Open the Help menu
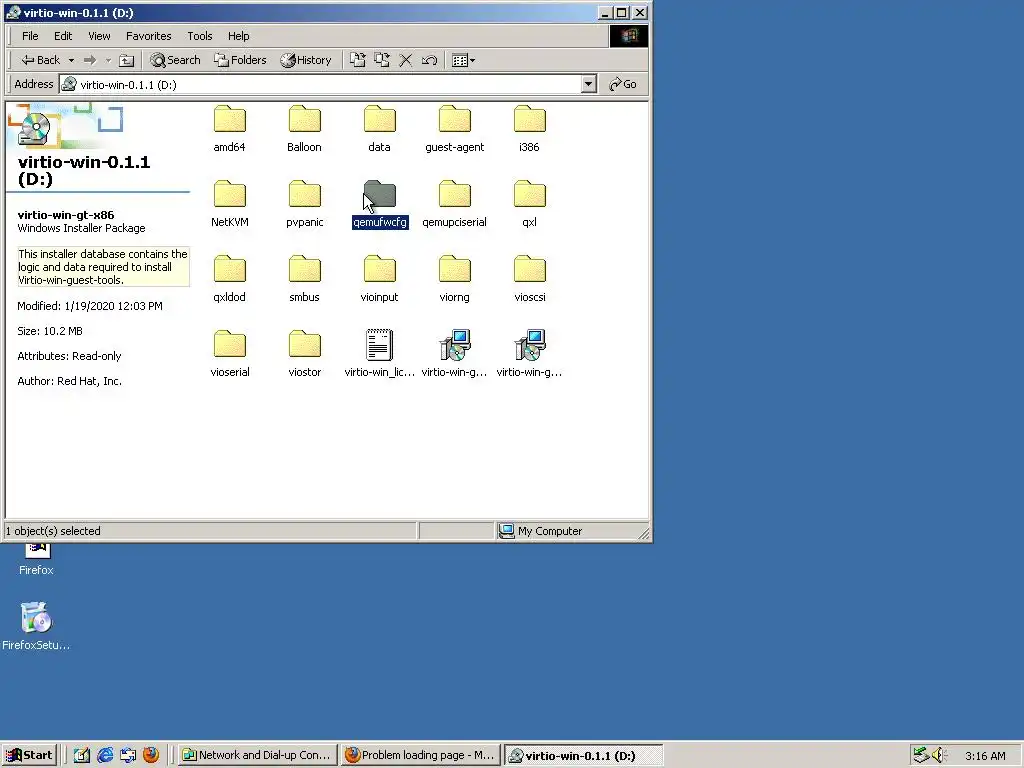This screenshot has width=1024, height=768. [x=238, y=36]
